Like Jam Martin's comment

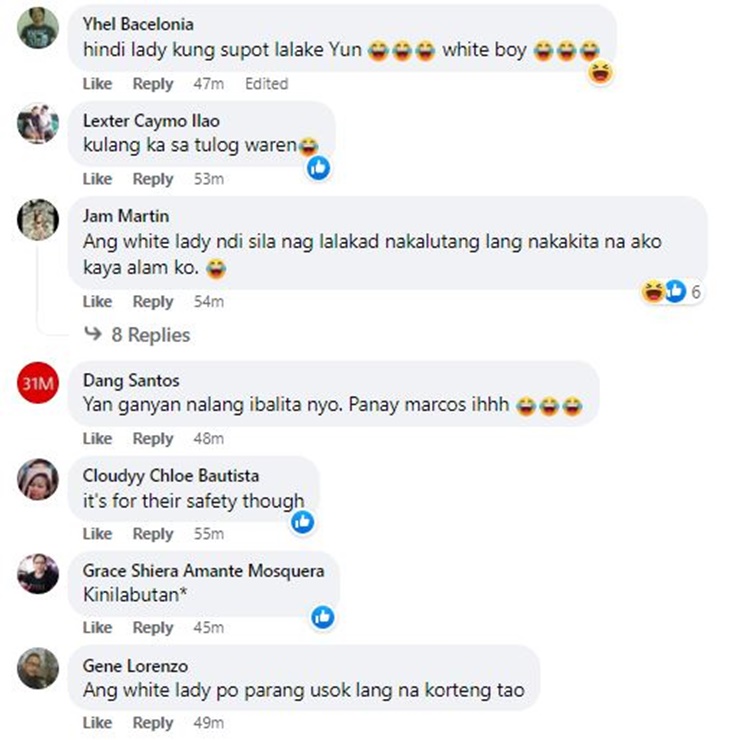[x=98, y=301]
